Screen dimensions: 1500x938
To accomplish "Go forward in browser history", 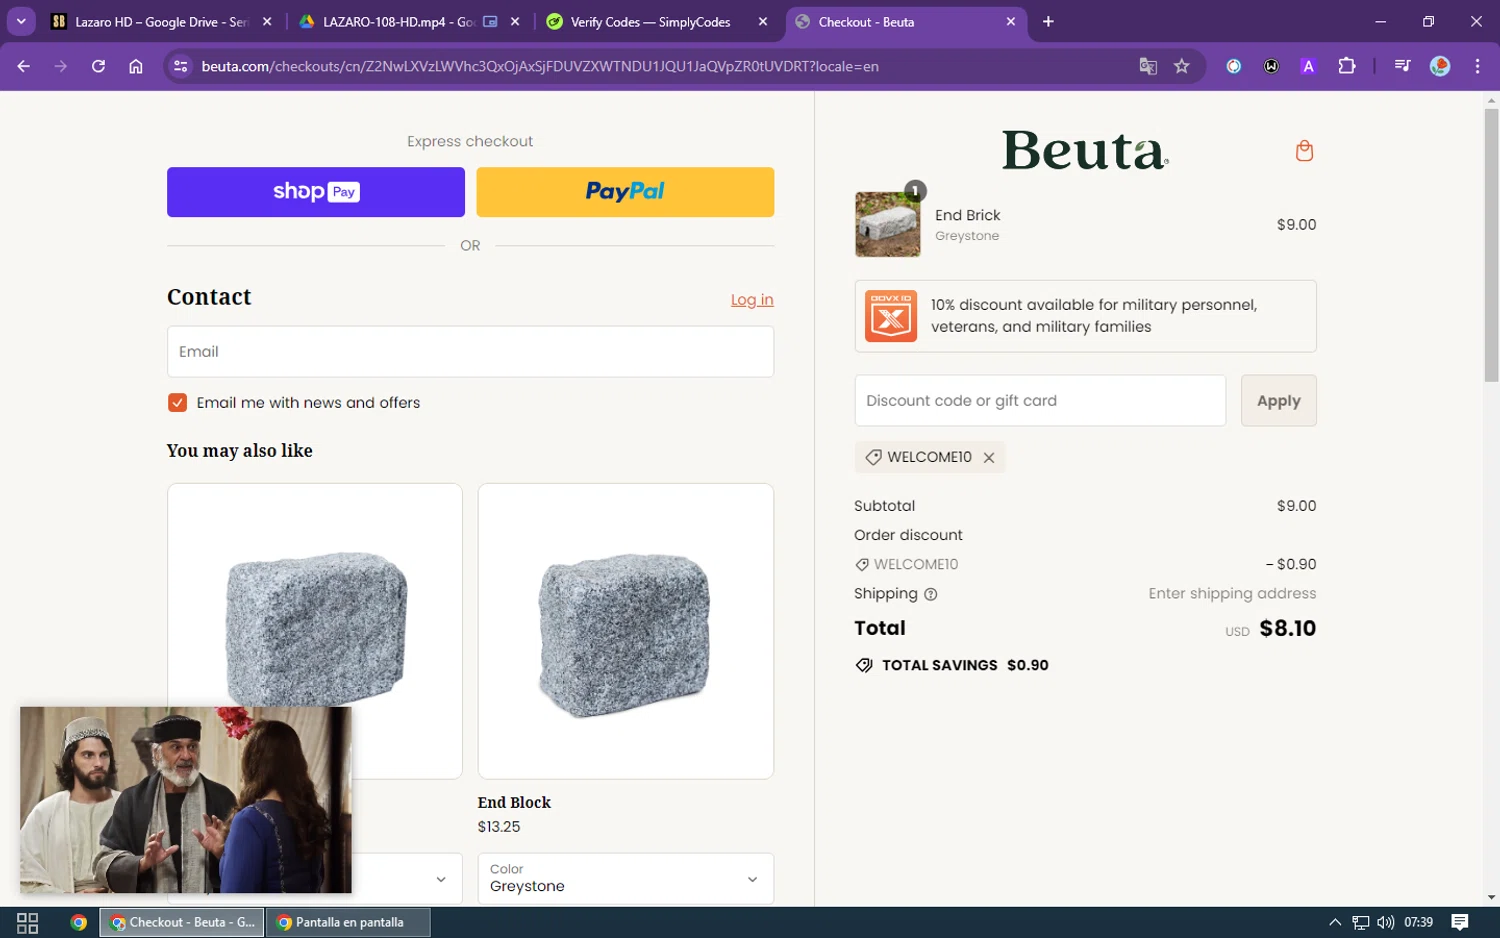I will (x=61, y=66).
